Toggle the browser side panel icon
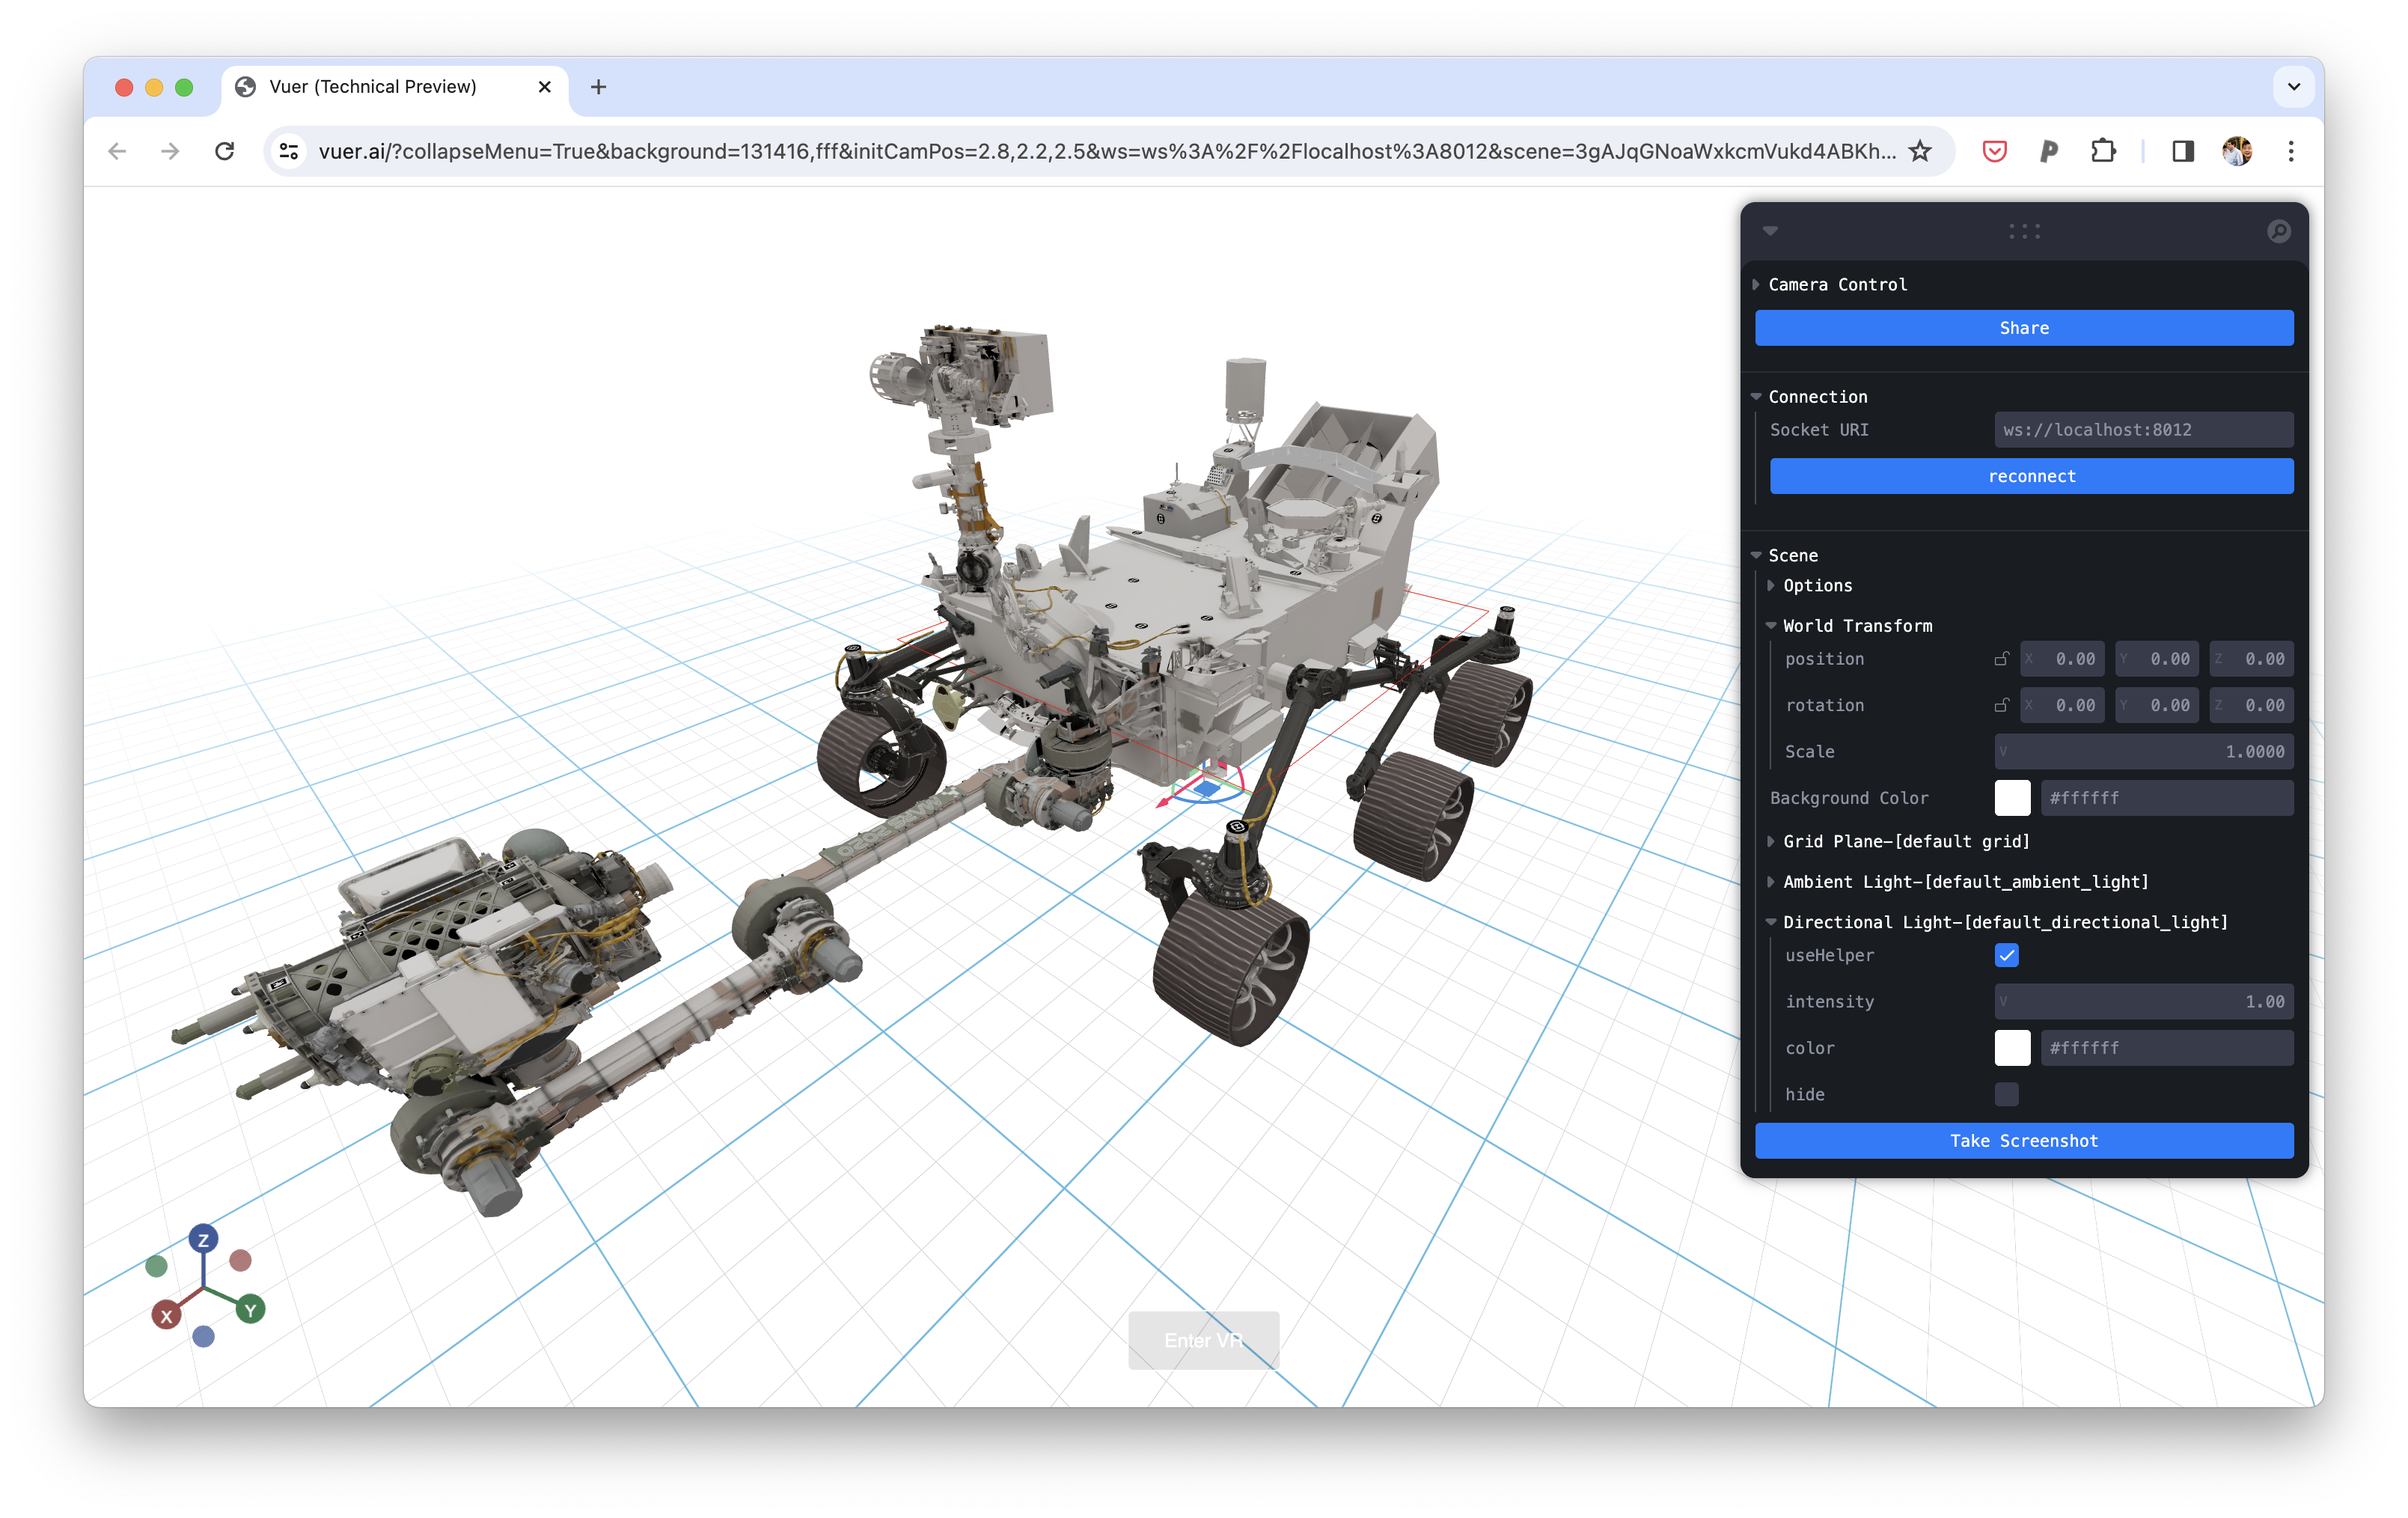The width and height of the screenshot is (2408, 1518). click(2182, 151)
